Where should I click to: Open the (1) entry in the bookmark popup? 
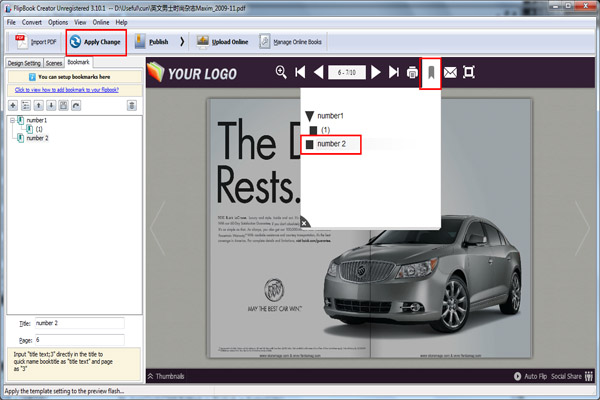click(325, 130)
